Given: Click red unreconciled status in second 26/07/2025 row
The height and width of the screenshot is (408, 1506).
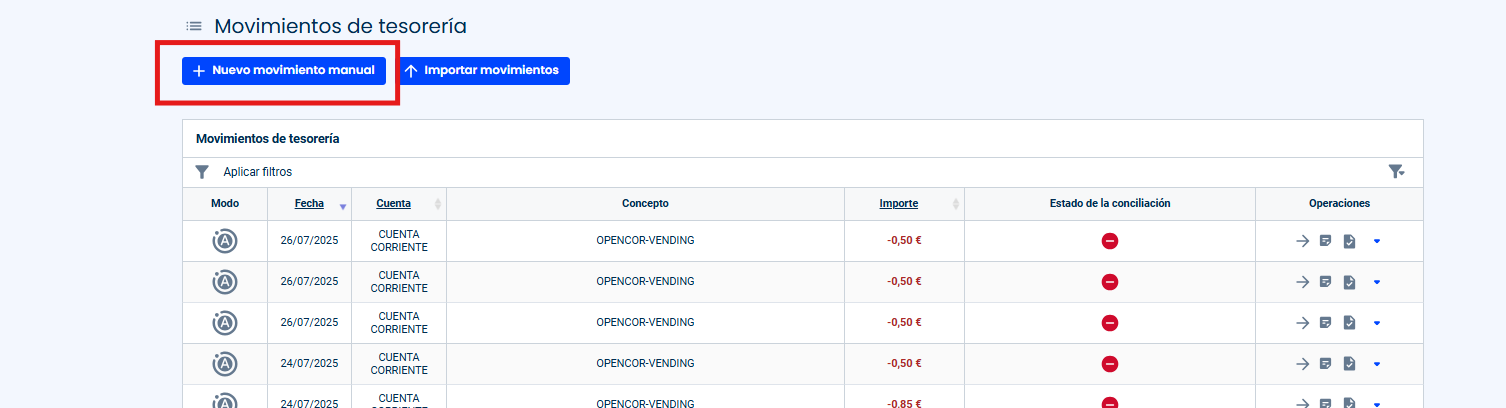Looking at the screenshot, I should [1110, 282].
